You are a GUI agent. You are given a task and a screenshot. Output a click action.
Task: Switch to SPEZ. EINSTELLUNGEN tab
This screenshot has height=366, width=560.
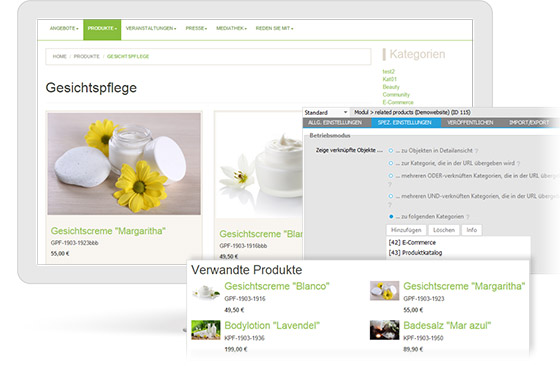pos(405,122)
